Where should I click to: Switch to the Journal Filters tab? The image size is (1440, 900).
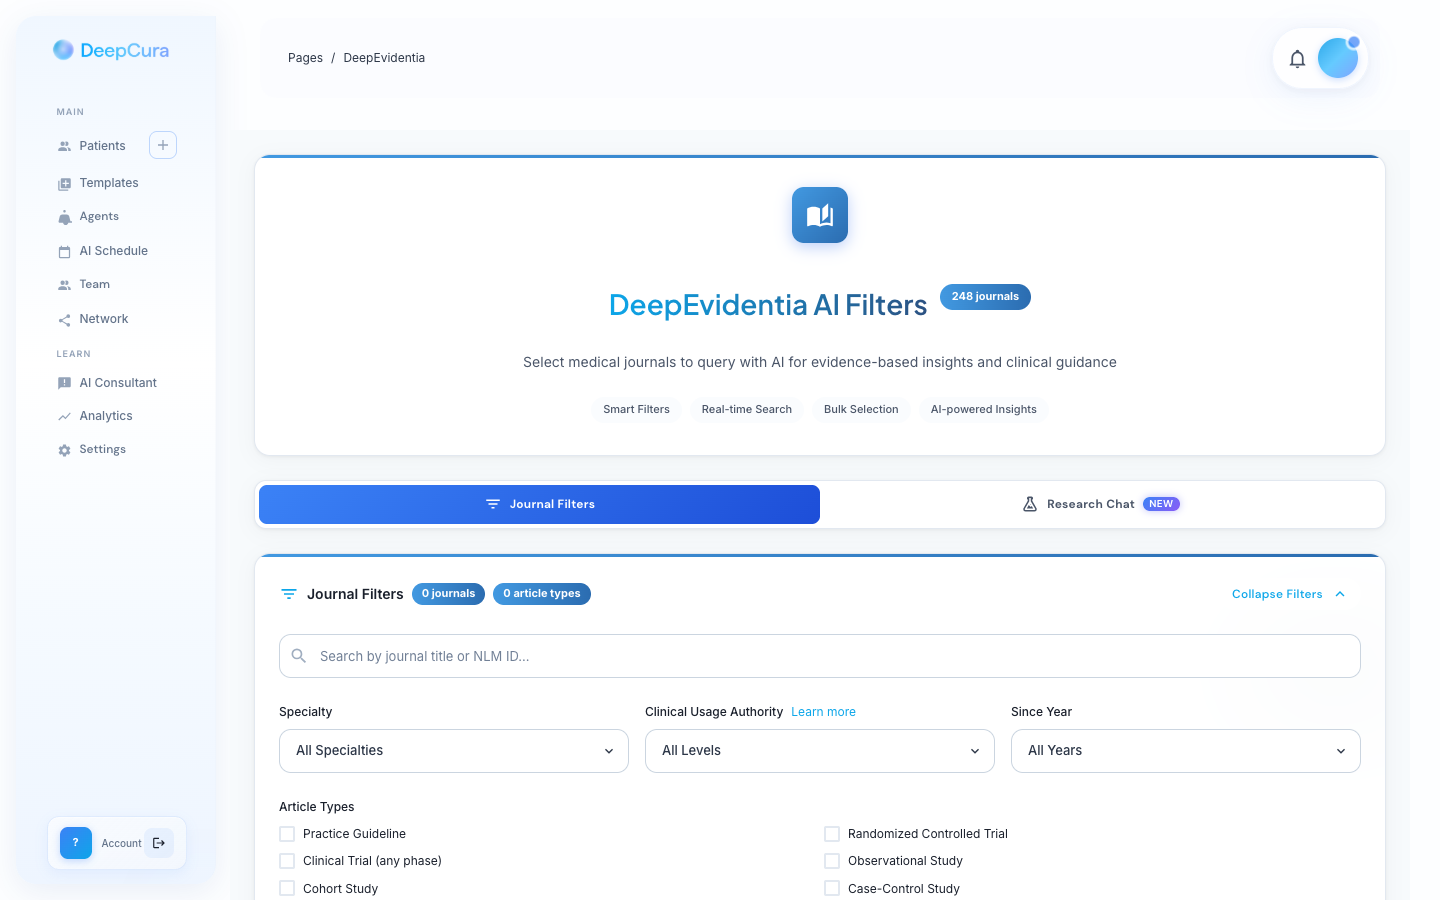[539, 504]
